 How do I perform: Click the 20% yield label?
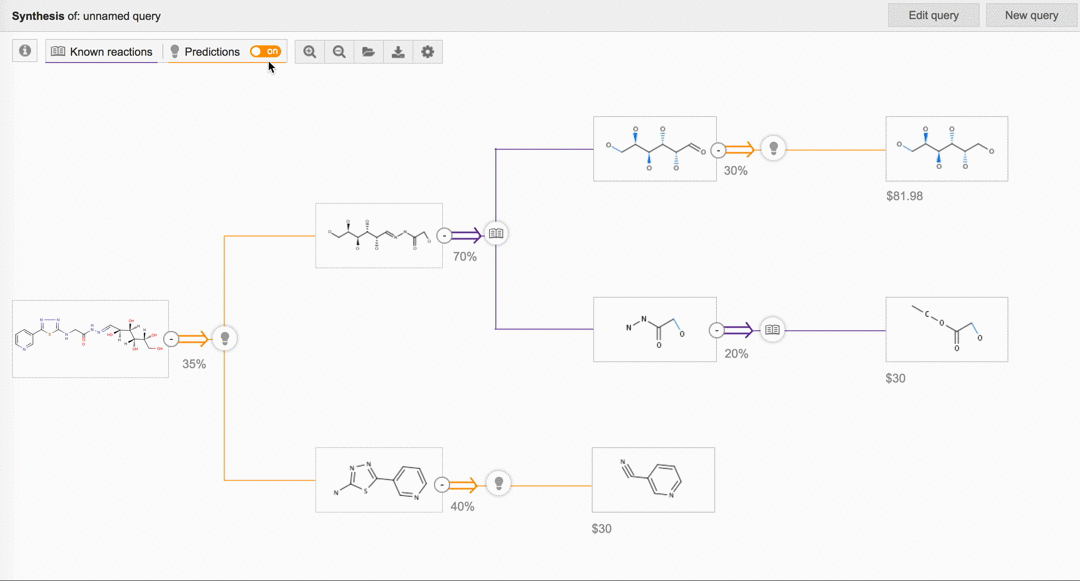pyautogui.click(x=736, y=354)
